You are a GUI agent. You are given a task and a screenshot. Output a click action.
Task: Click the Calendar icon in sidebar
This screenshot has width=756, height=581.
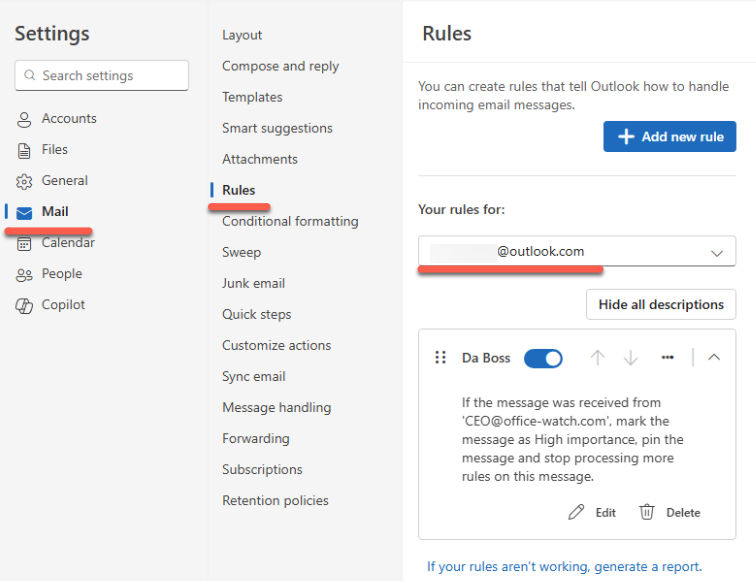[24, 243]
